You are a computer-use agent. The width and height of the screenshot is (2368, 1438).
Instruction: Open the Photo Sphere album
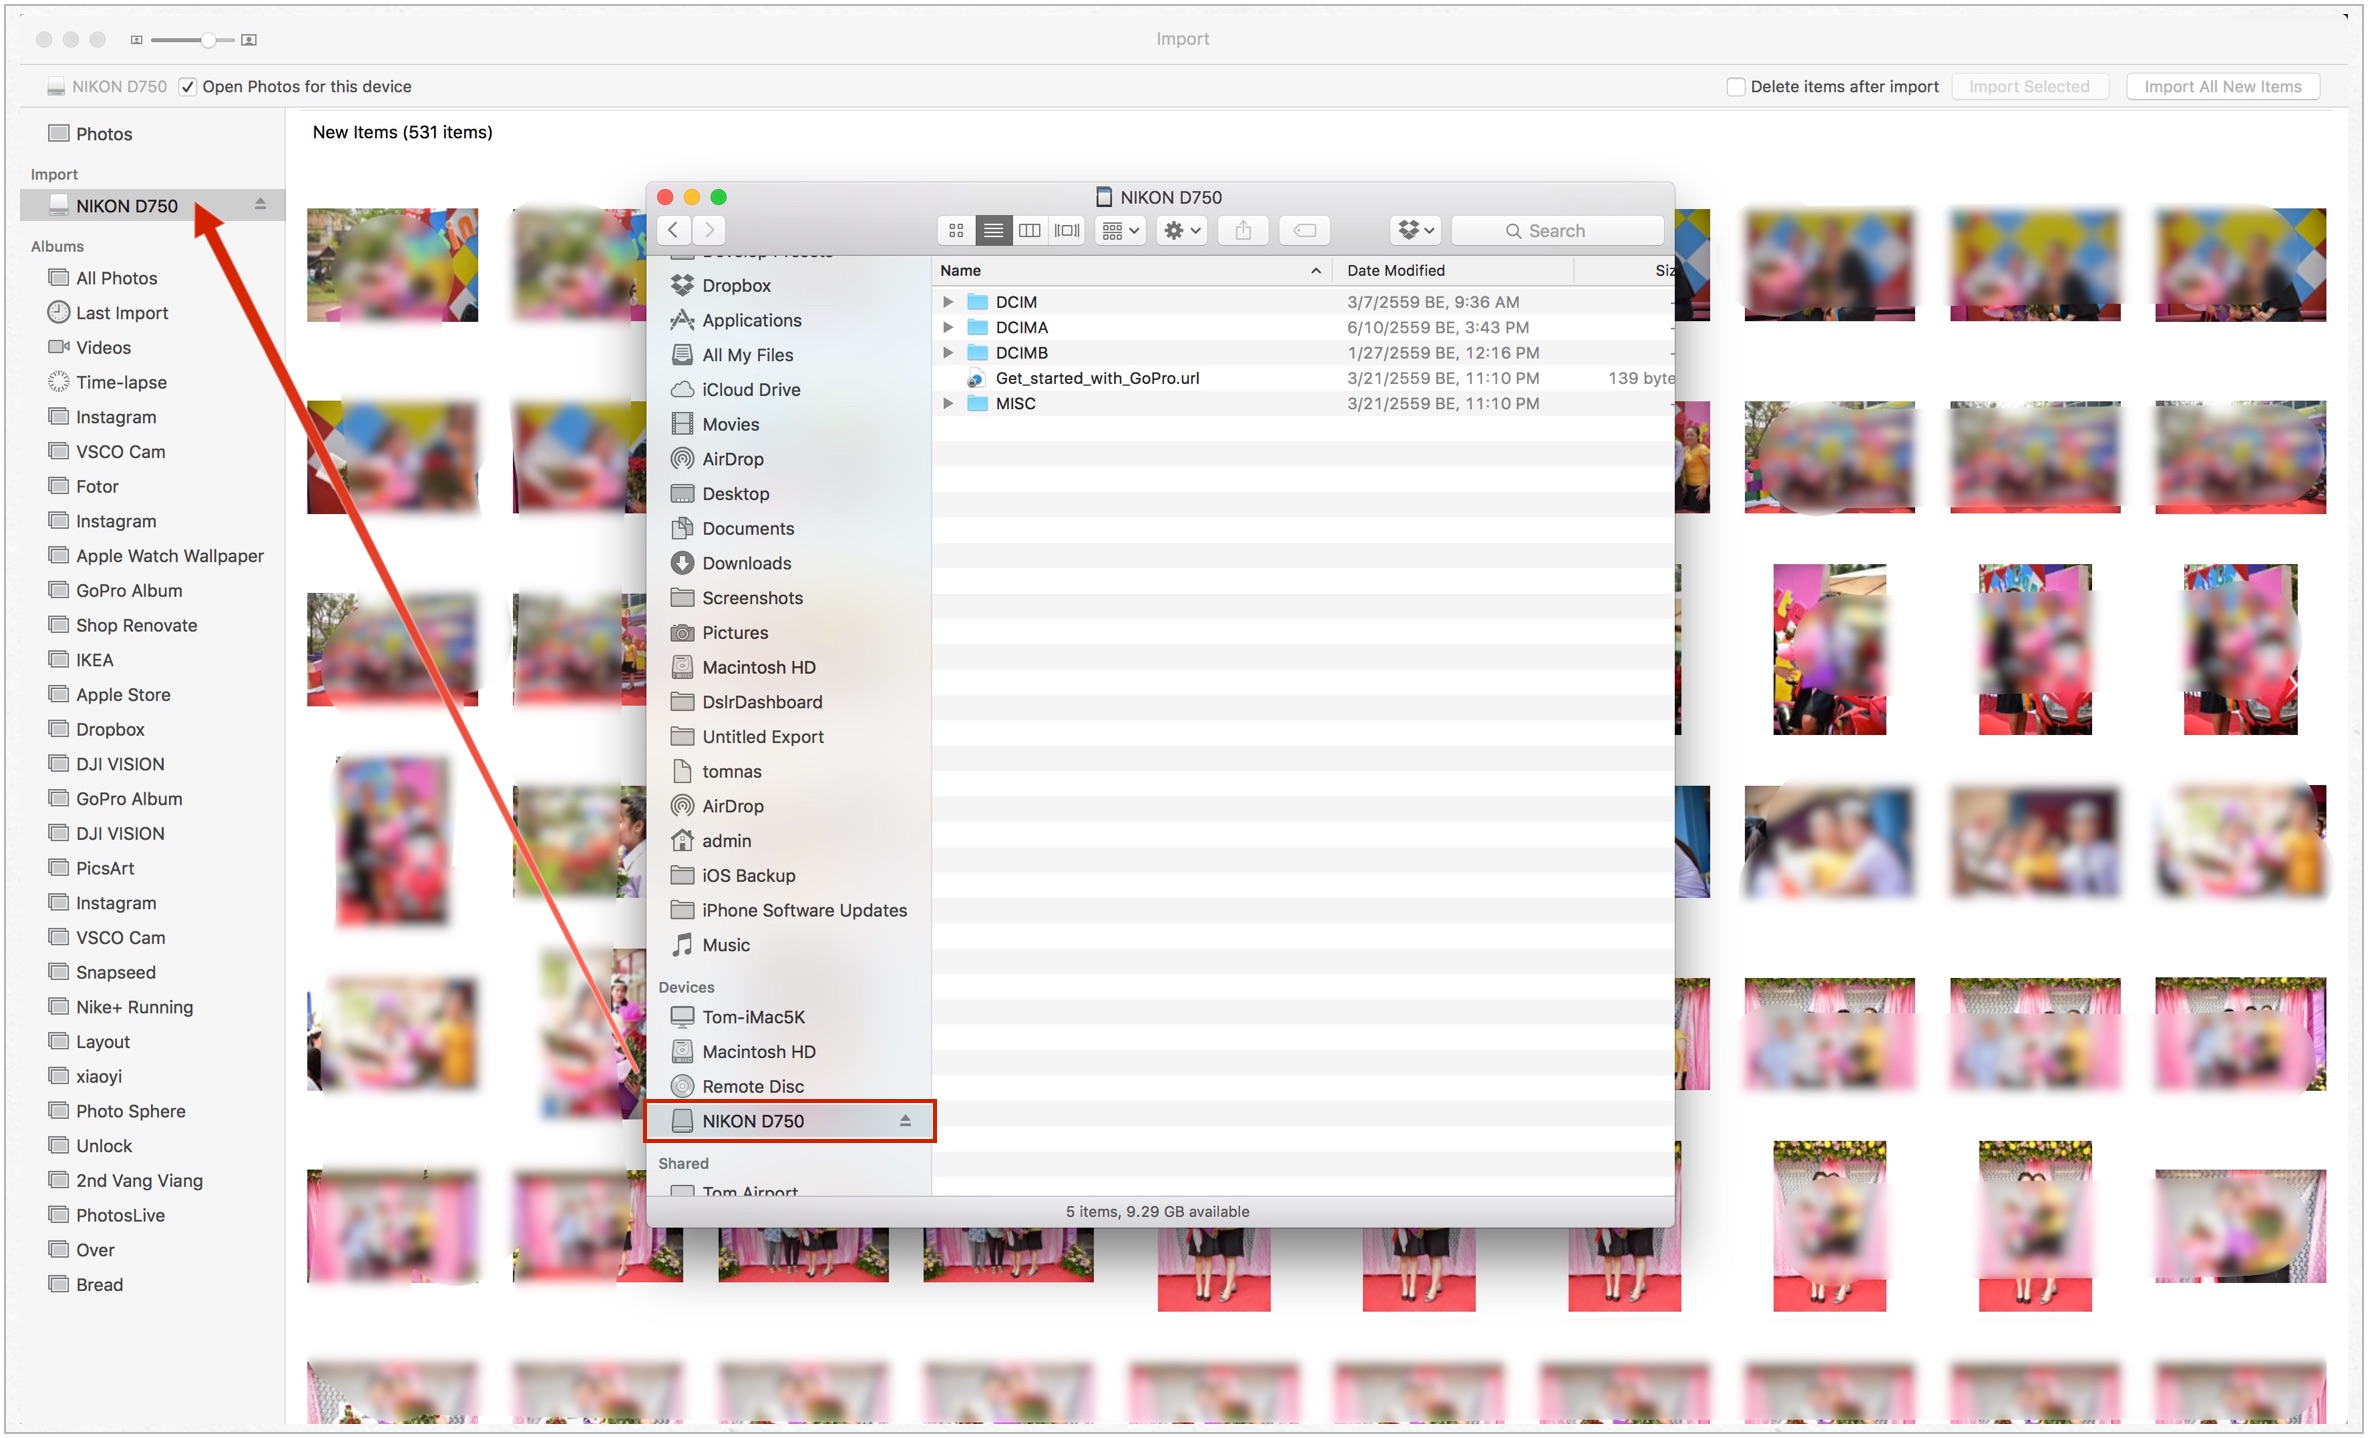[x=130, y=1111]
